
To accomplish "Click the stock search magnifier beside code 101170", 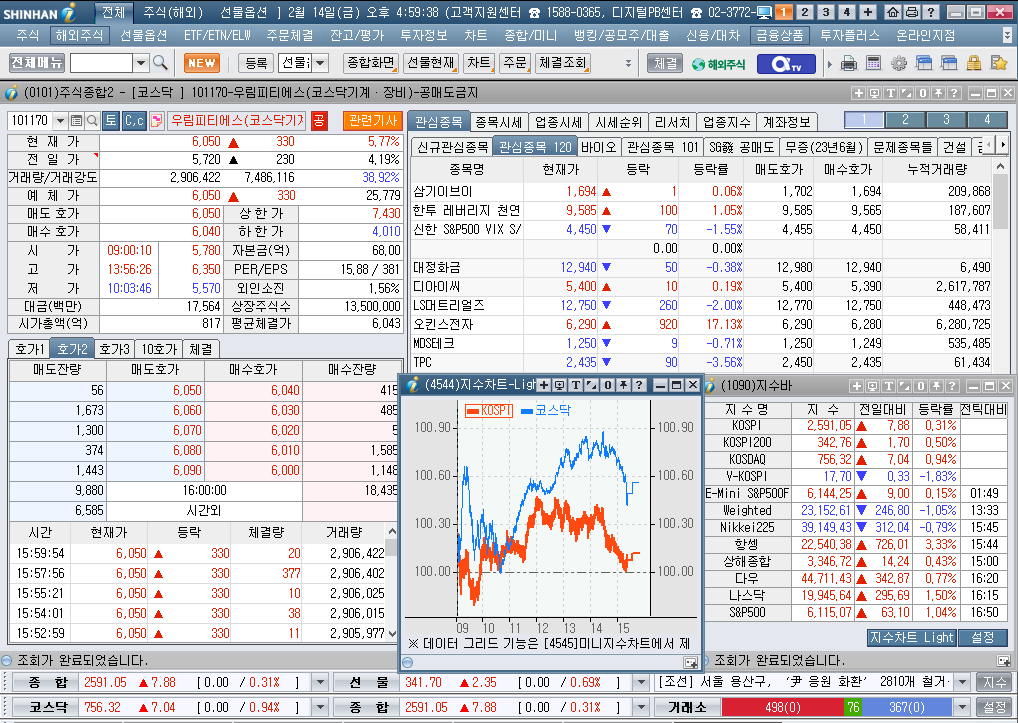I will 92,121.
